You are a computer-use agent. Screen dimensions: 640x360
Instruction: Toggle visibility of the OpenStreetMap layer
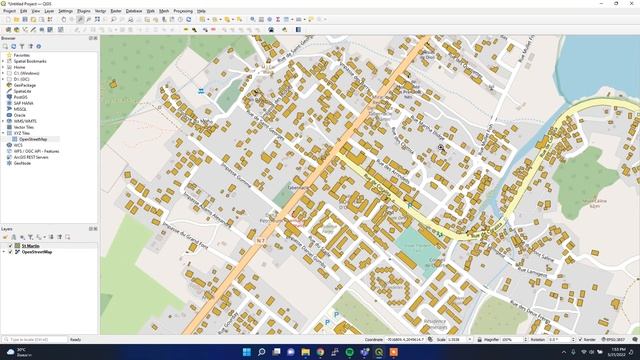pos(11,252)
